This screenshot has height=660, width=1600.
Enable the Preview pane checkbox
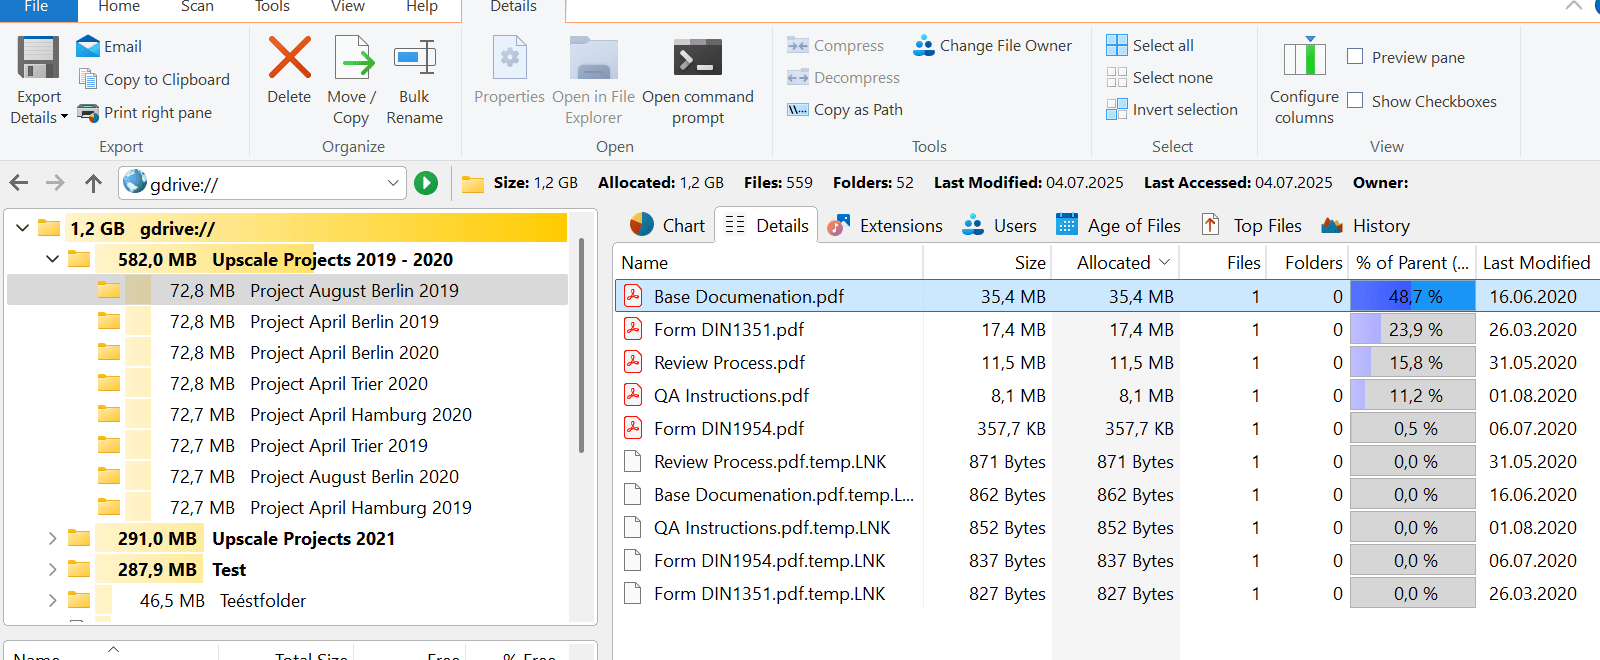click(1355, 57)
